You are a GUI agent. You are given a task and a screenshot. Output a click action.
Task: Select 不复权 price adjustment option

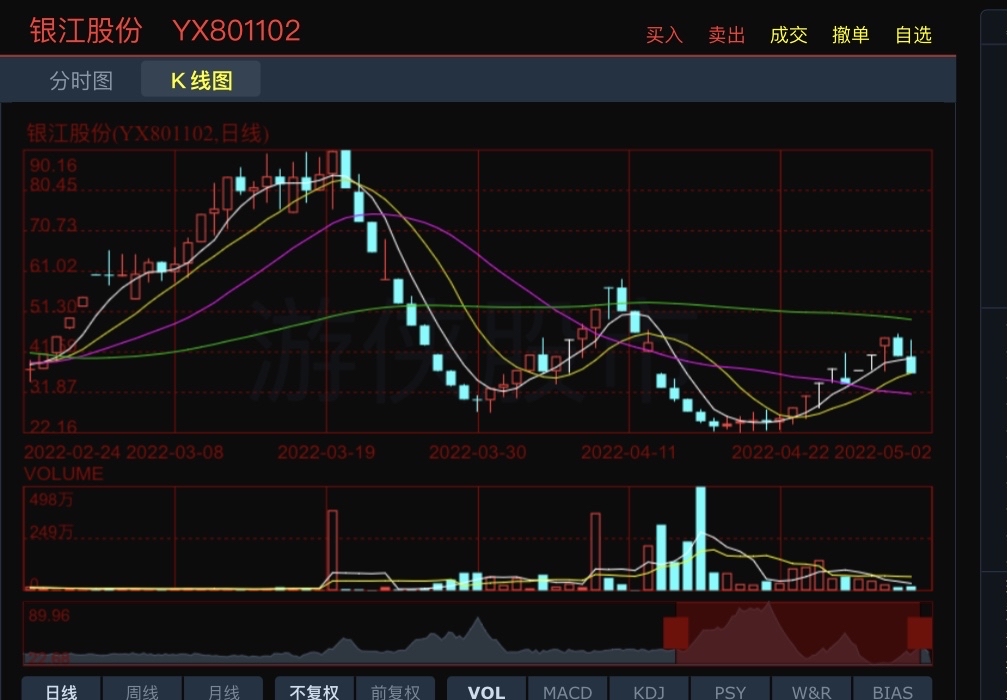click(314, 691)
